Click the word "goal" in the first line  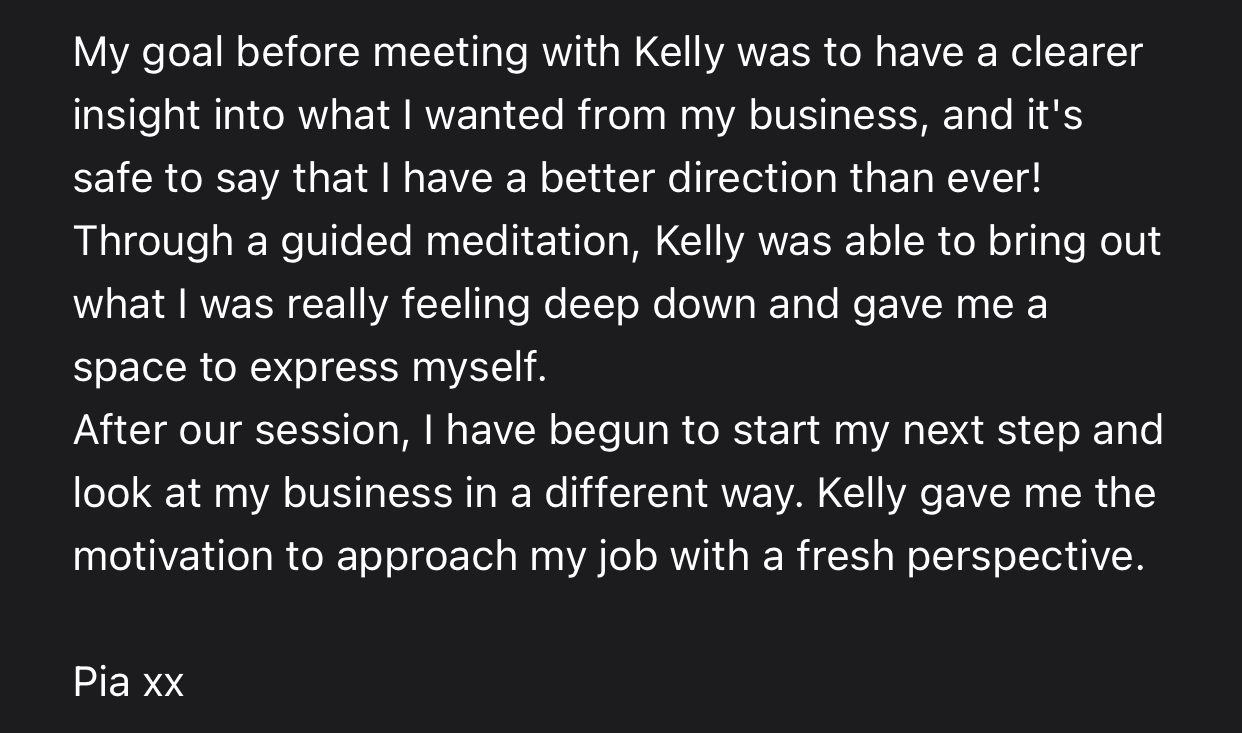coord(182,54)
